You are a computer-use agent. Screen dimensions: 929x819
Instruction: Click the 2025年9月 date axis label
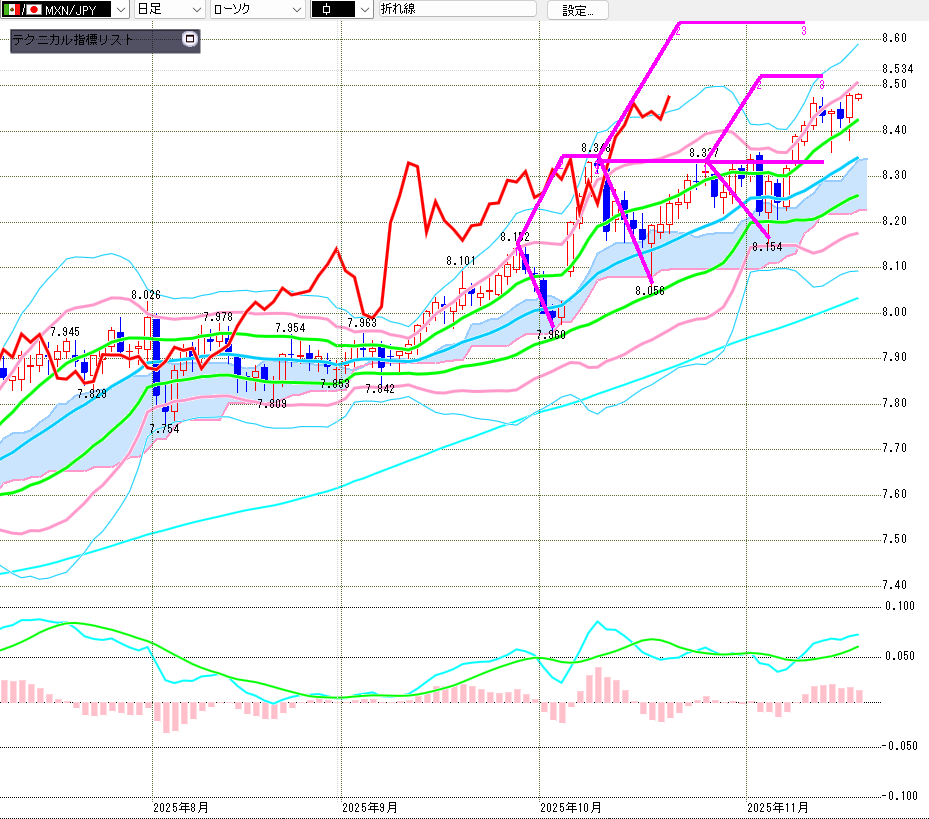[x=370, y=806]
